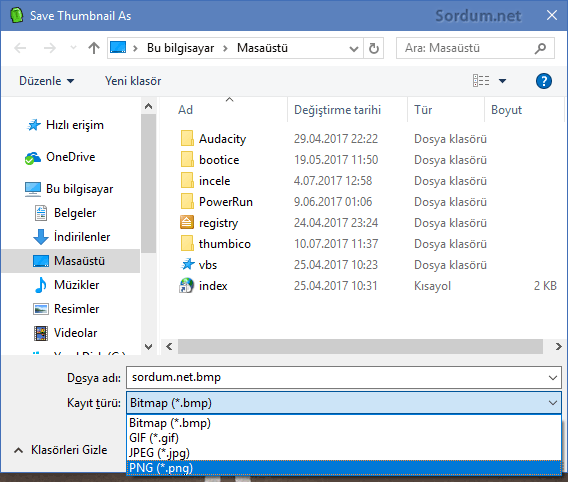Choose PNG (*.png) from list
Screen dimensions: 568x482
[344, 468]
